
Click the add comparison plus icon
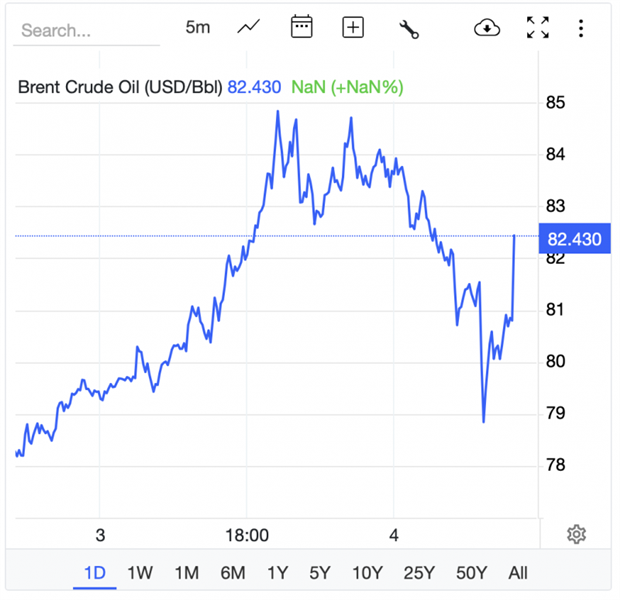(353, 27)
